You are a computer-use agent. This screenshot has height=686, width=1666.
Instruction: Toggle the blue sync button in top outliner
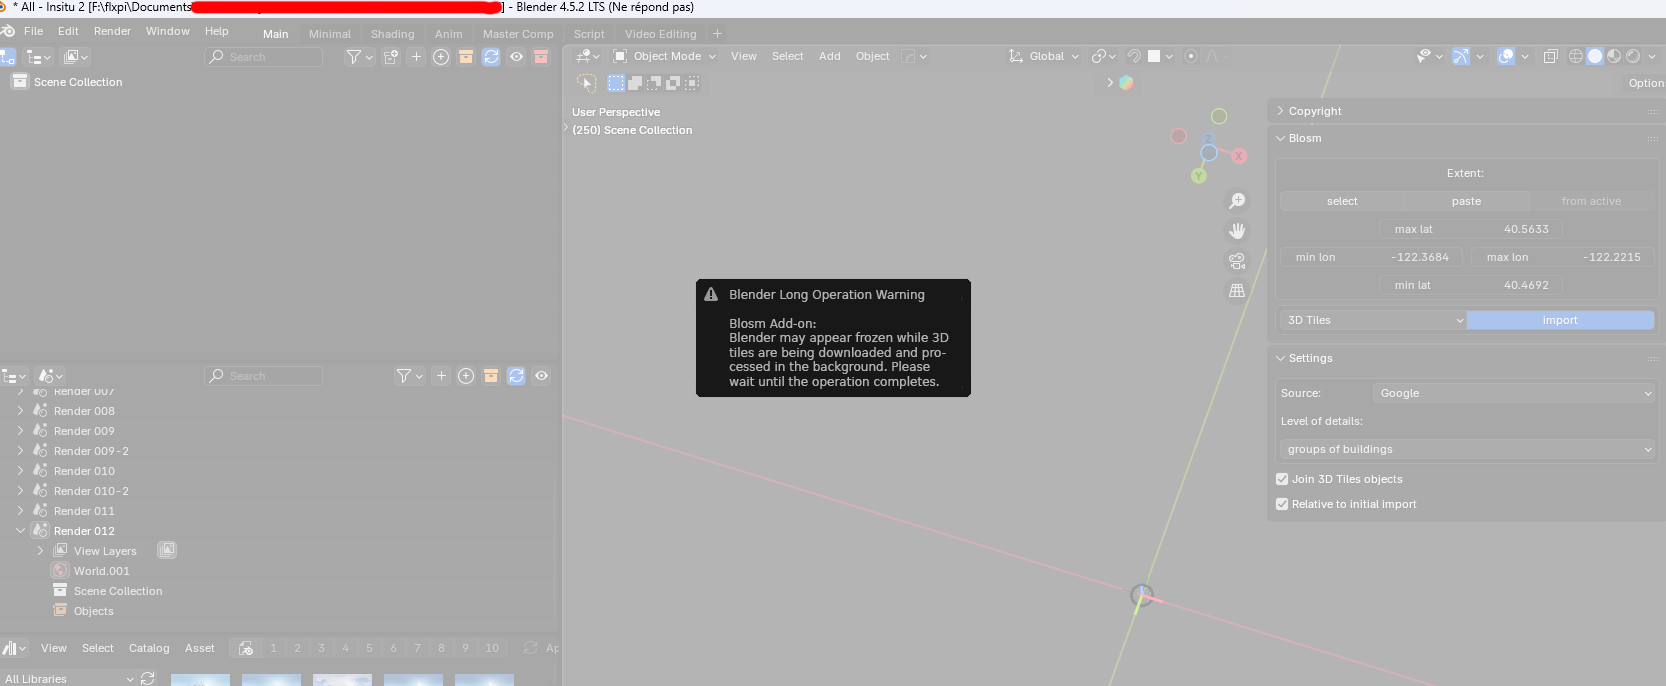(491, 57)
